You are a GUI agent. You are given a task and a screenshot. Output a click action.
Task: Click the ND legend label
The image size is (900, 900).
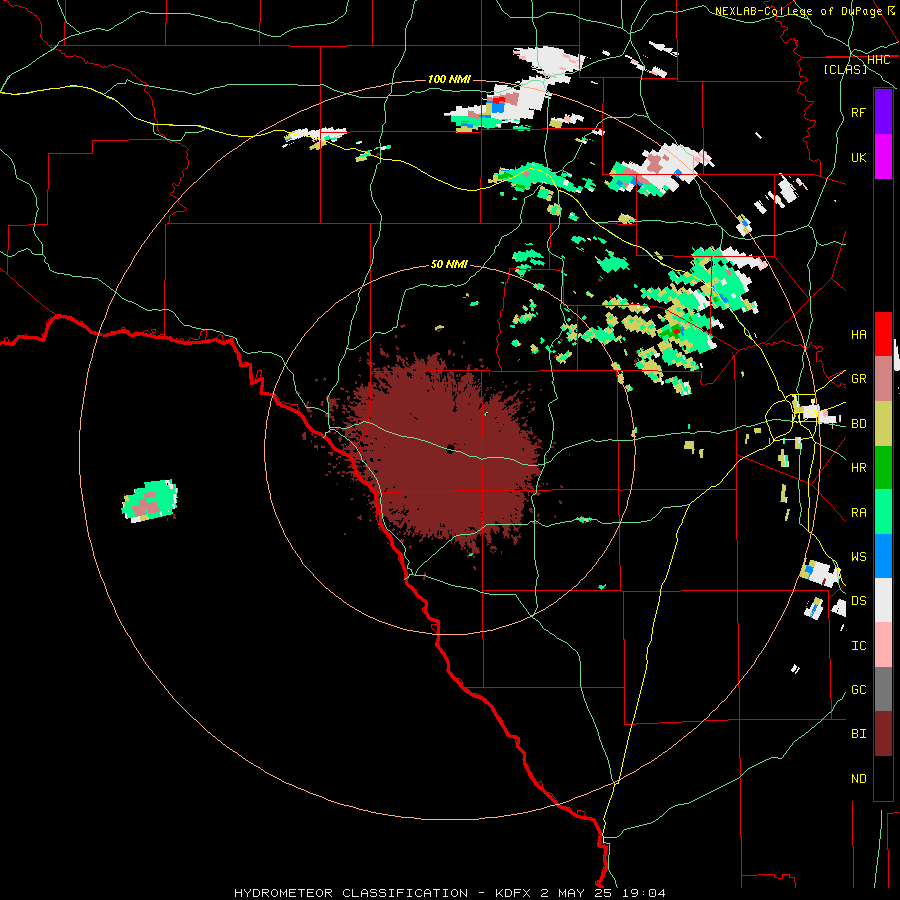coord(858,779)
